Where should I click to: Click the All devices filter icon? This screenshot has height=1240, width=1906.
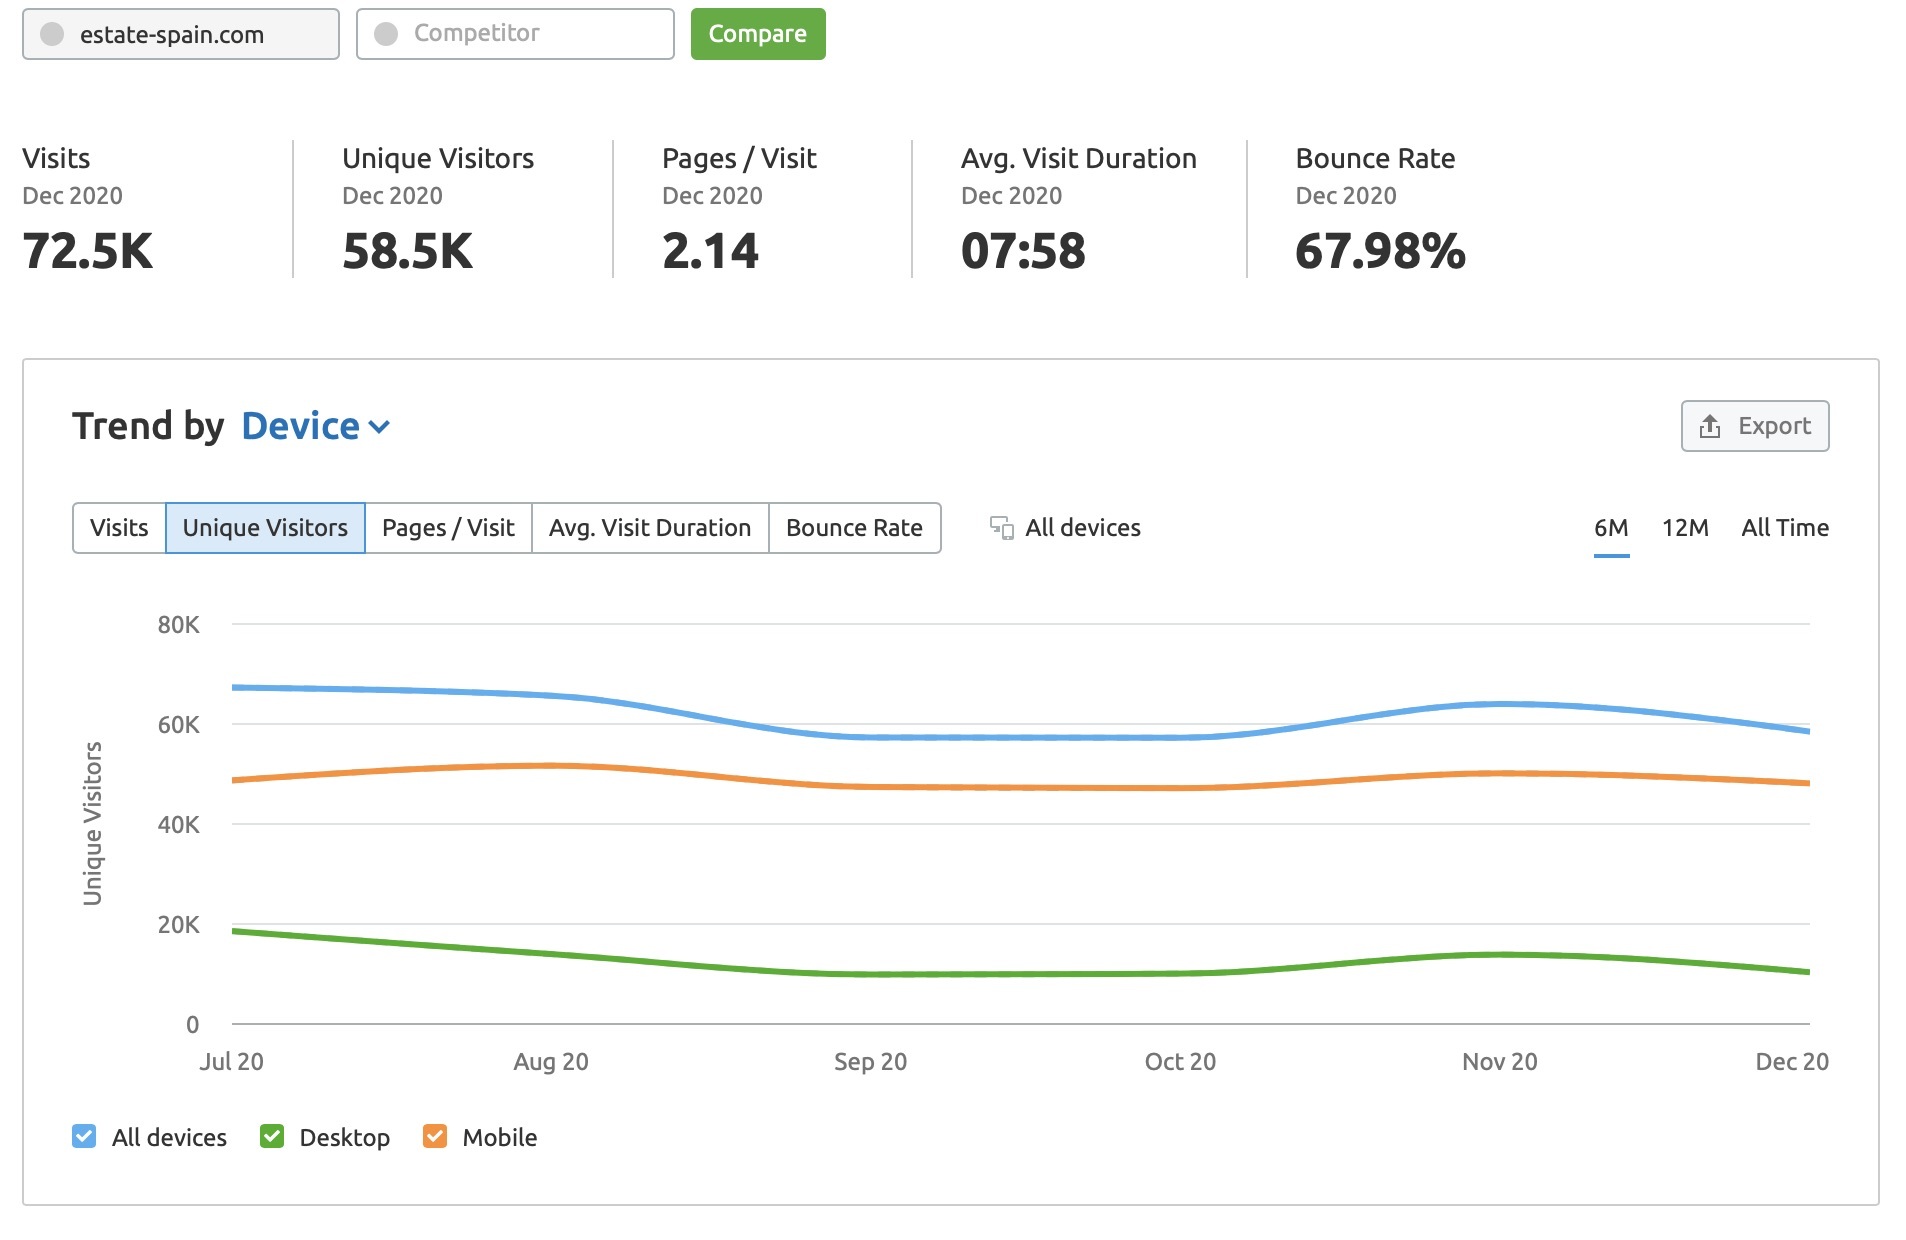[x=1001, y=527]
